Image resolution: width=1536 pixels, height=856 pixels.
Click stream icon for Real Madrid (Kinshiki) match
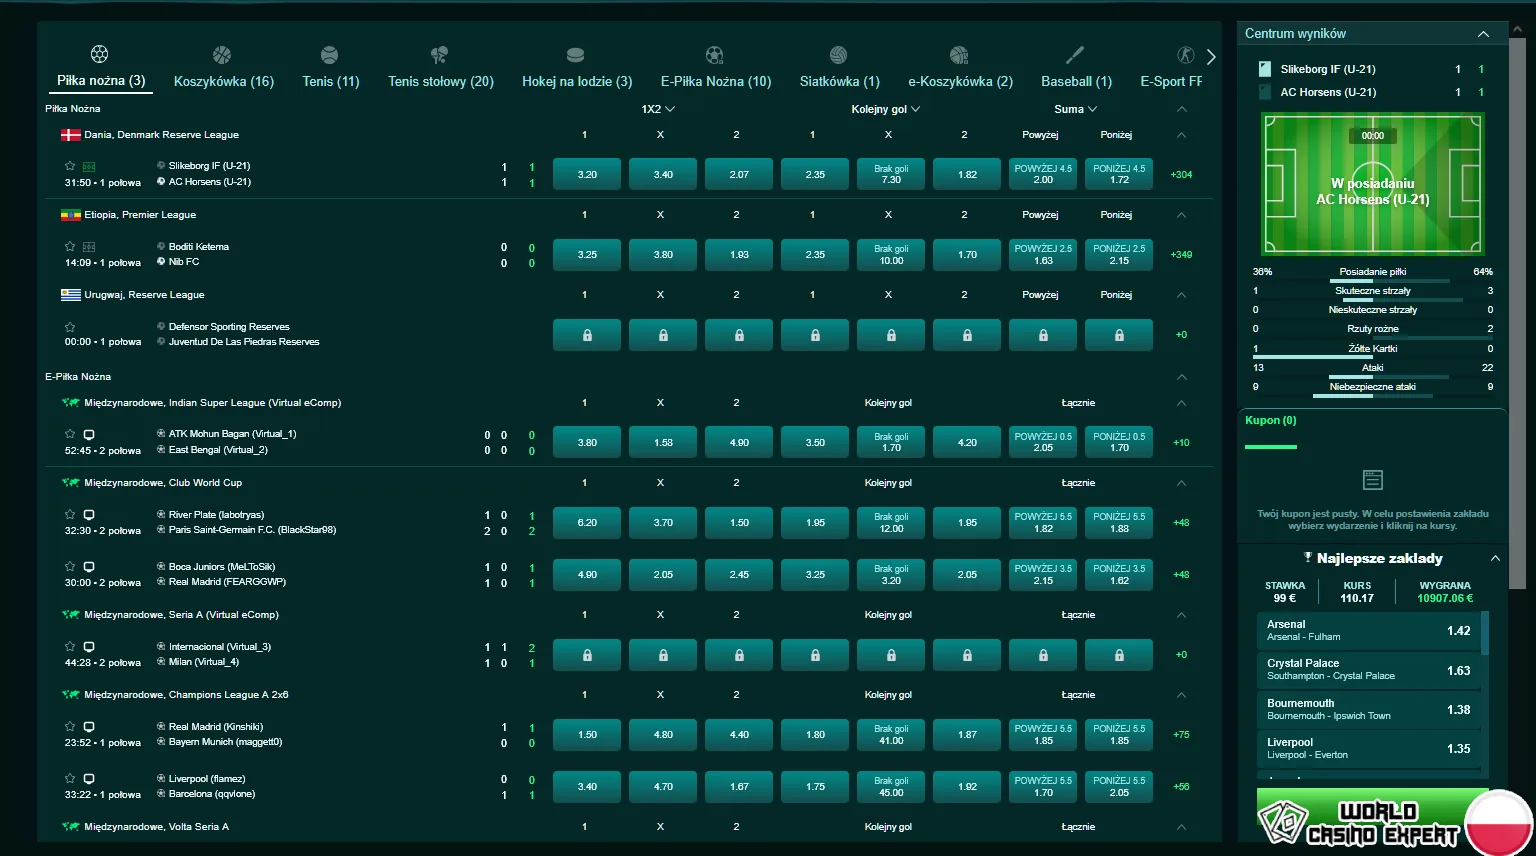tap(89, 726)
